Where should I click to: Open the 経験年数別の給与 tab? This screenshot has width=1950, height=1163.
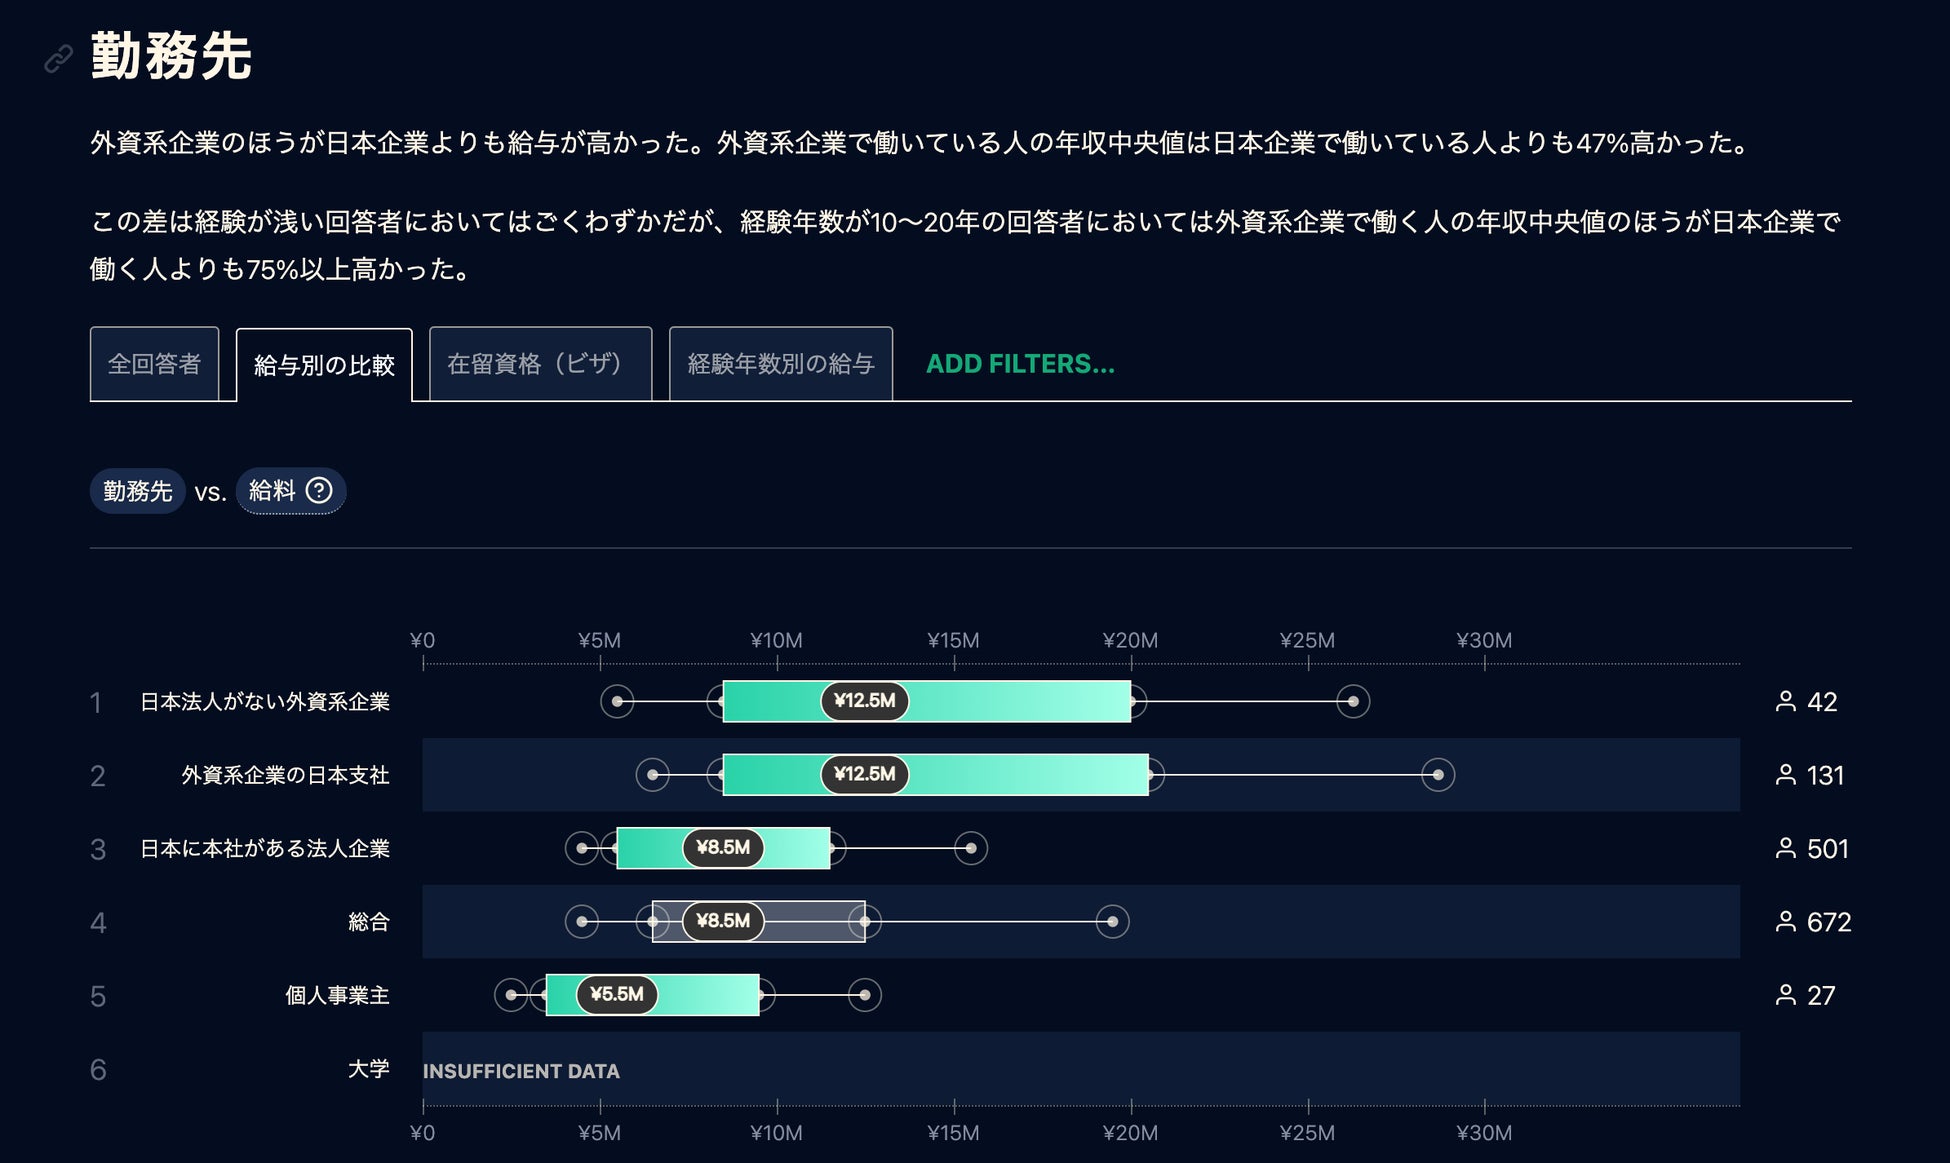pyautogui.click(x=780, y=364)
